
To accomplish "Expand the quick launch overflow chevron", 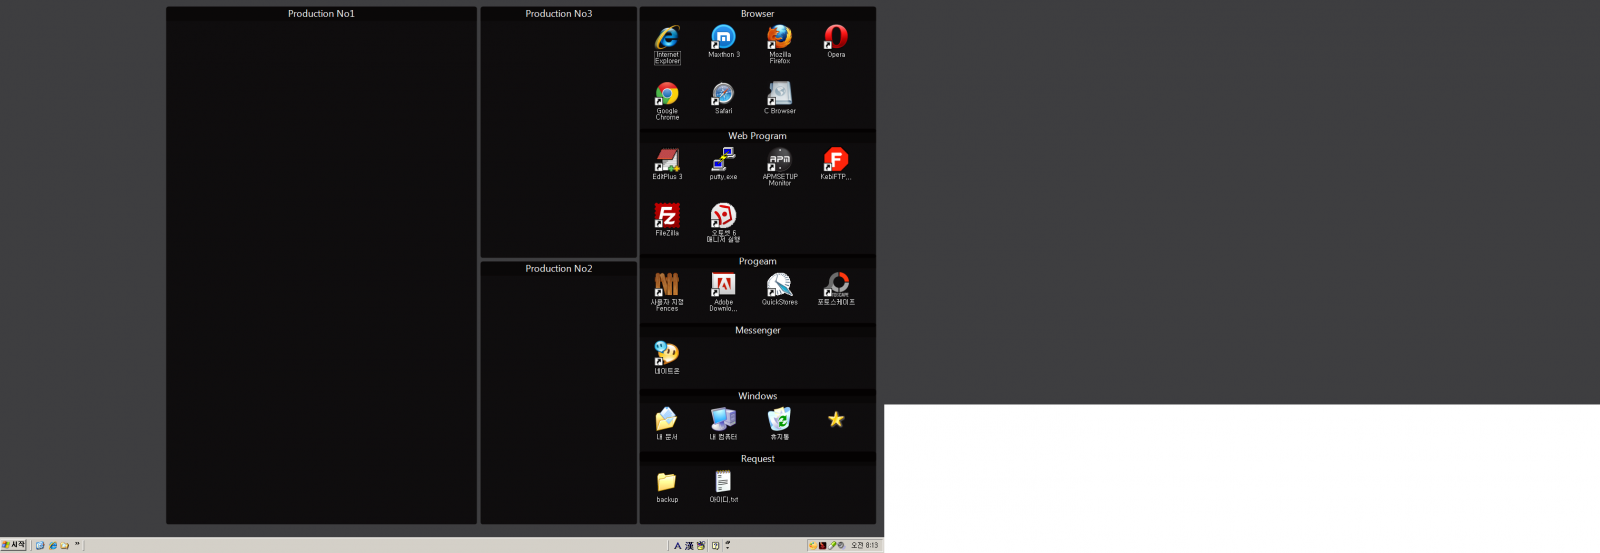I will pyautogui.click(x=77, y=545).
